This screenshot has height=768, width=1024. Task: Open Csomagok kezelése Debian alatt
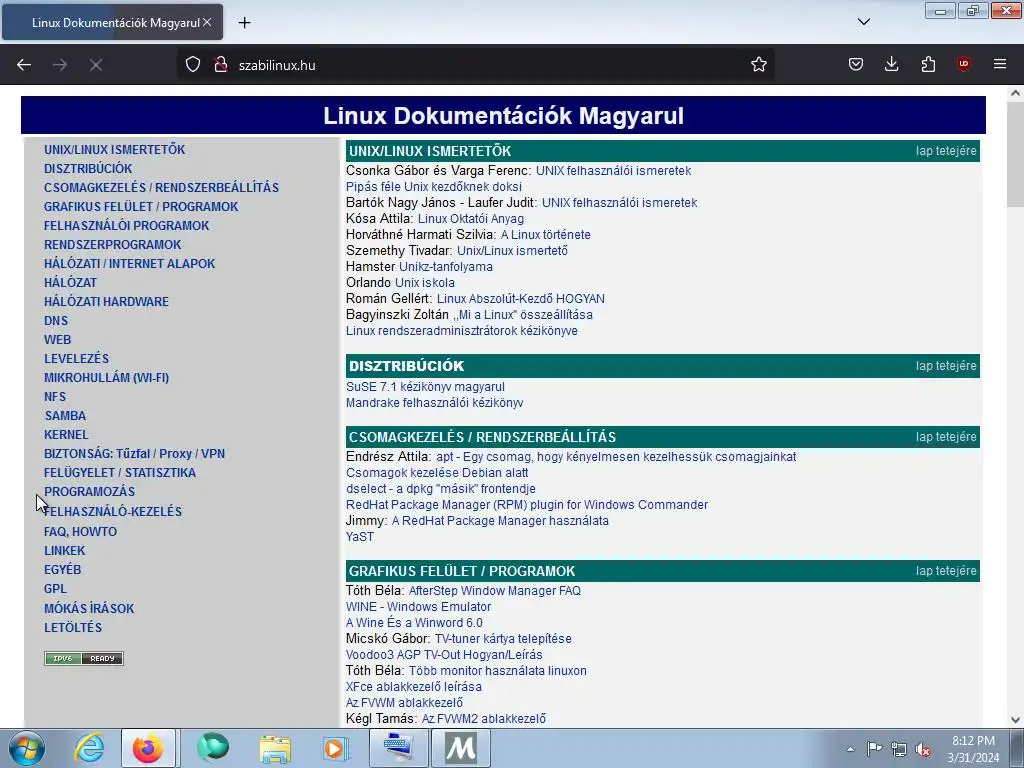[437, 473]
